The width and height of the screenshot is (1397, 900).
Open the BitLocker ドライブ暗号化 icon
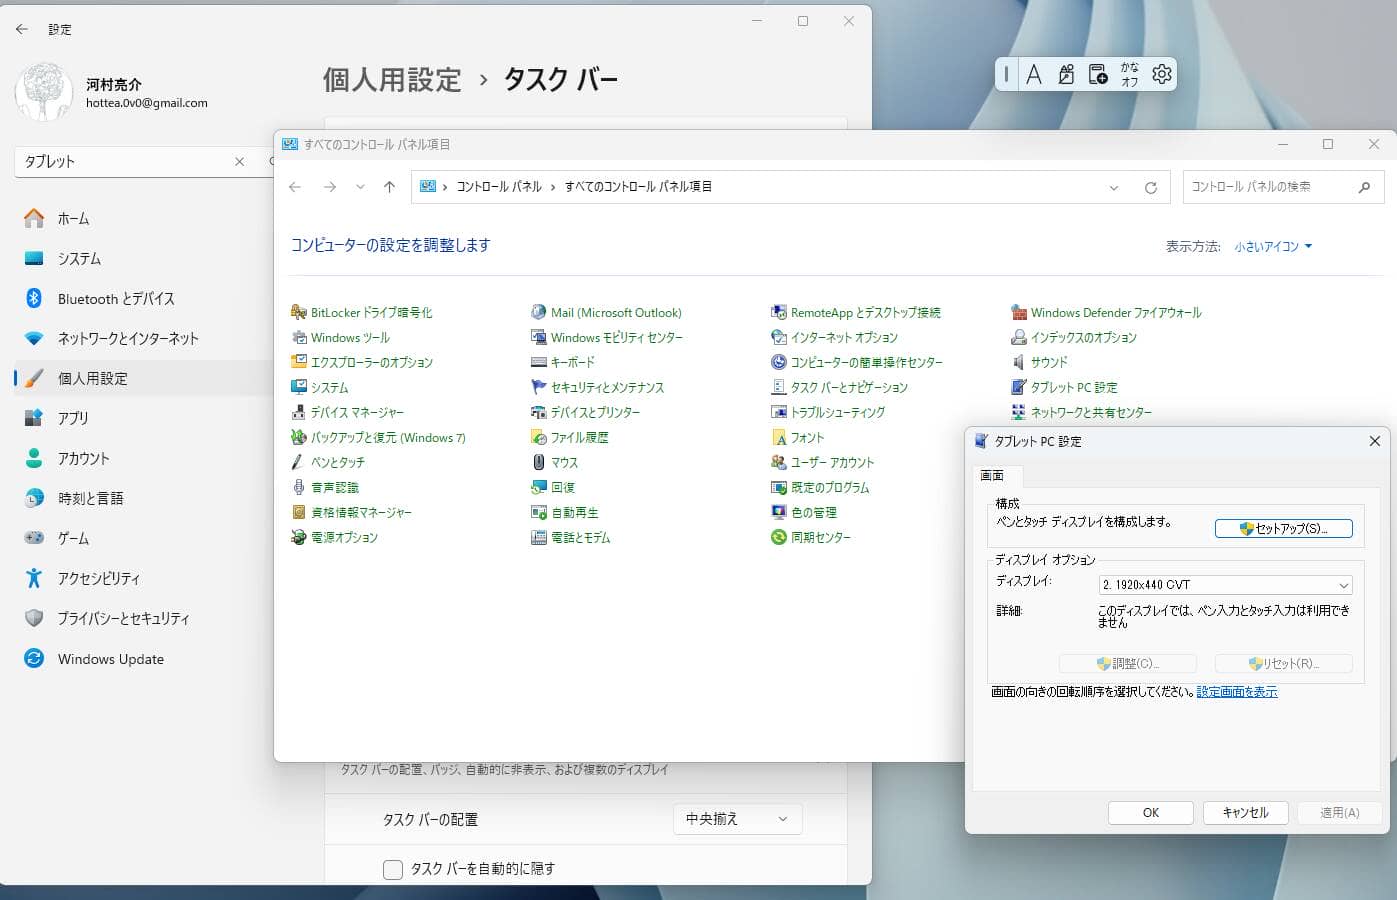(298, 312)
